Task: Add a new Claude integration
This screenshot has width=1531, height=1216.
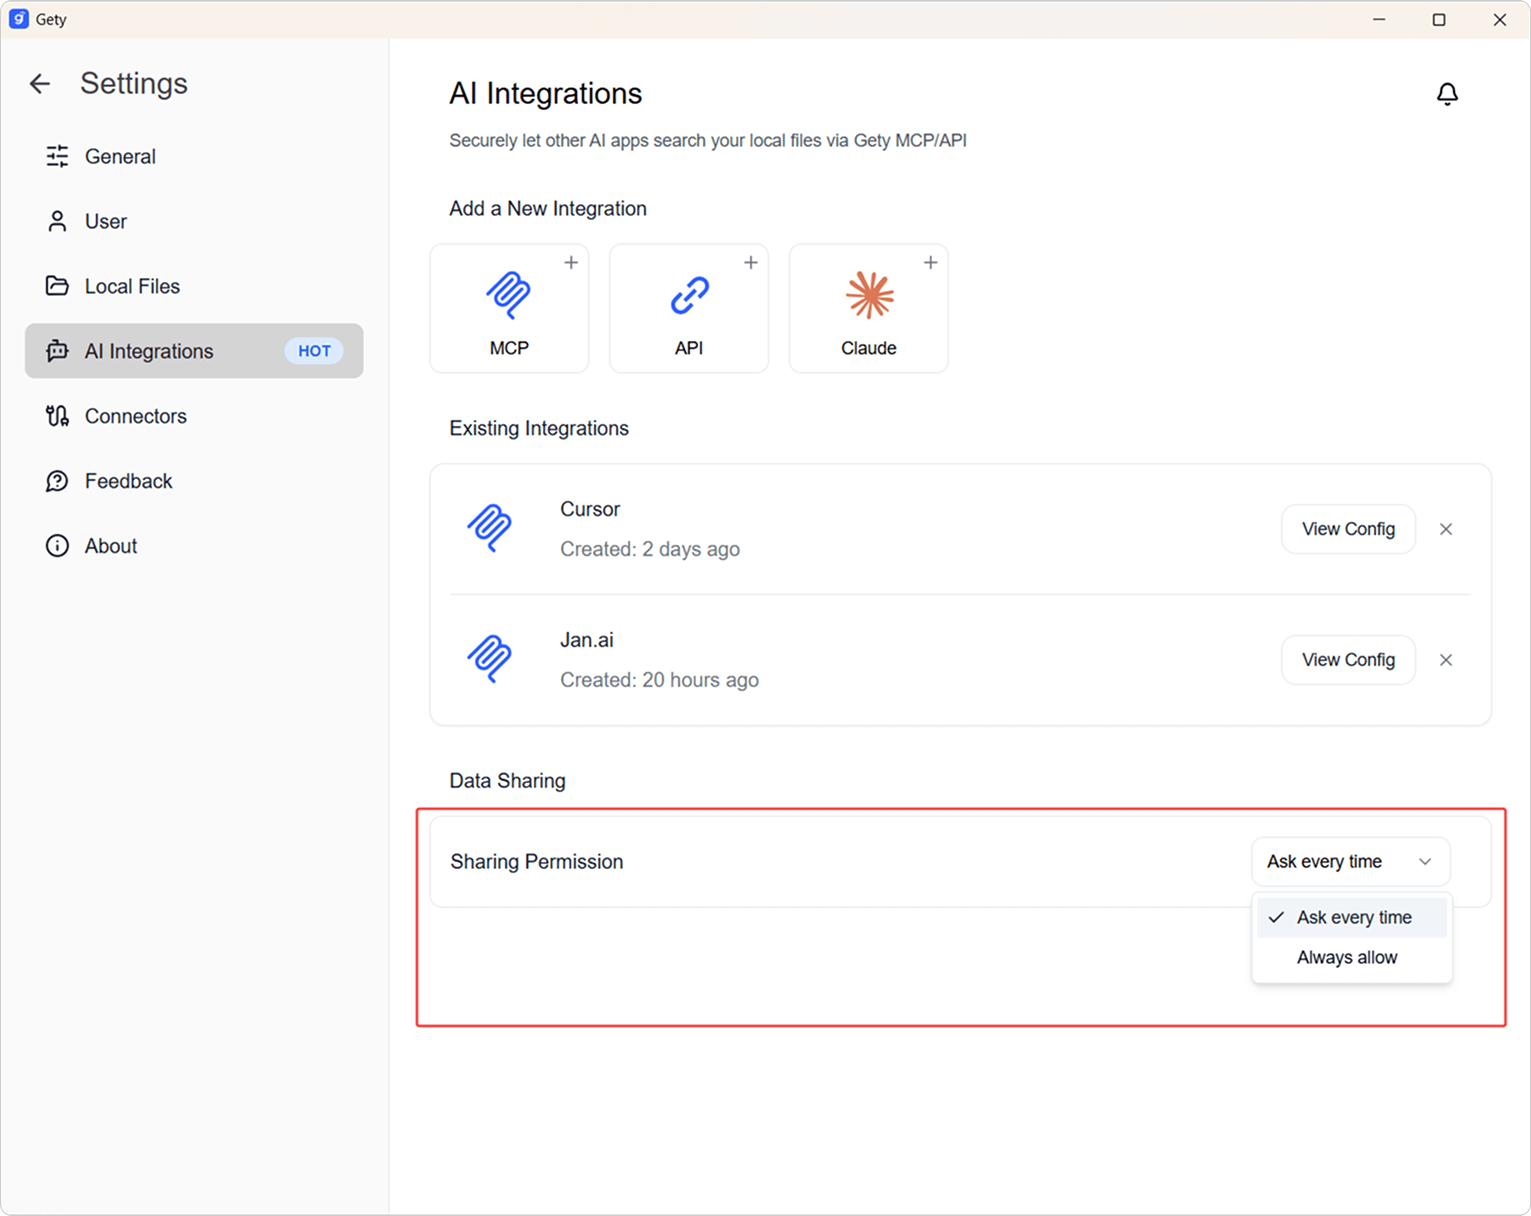Action: (x=868, y=308)
